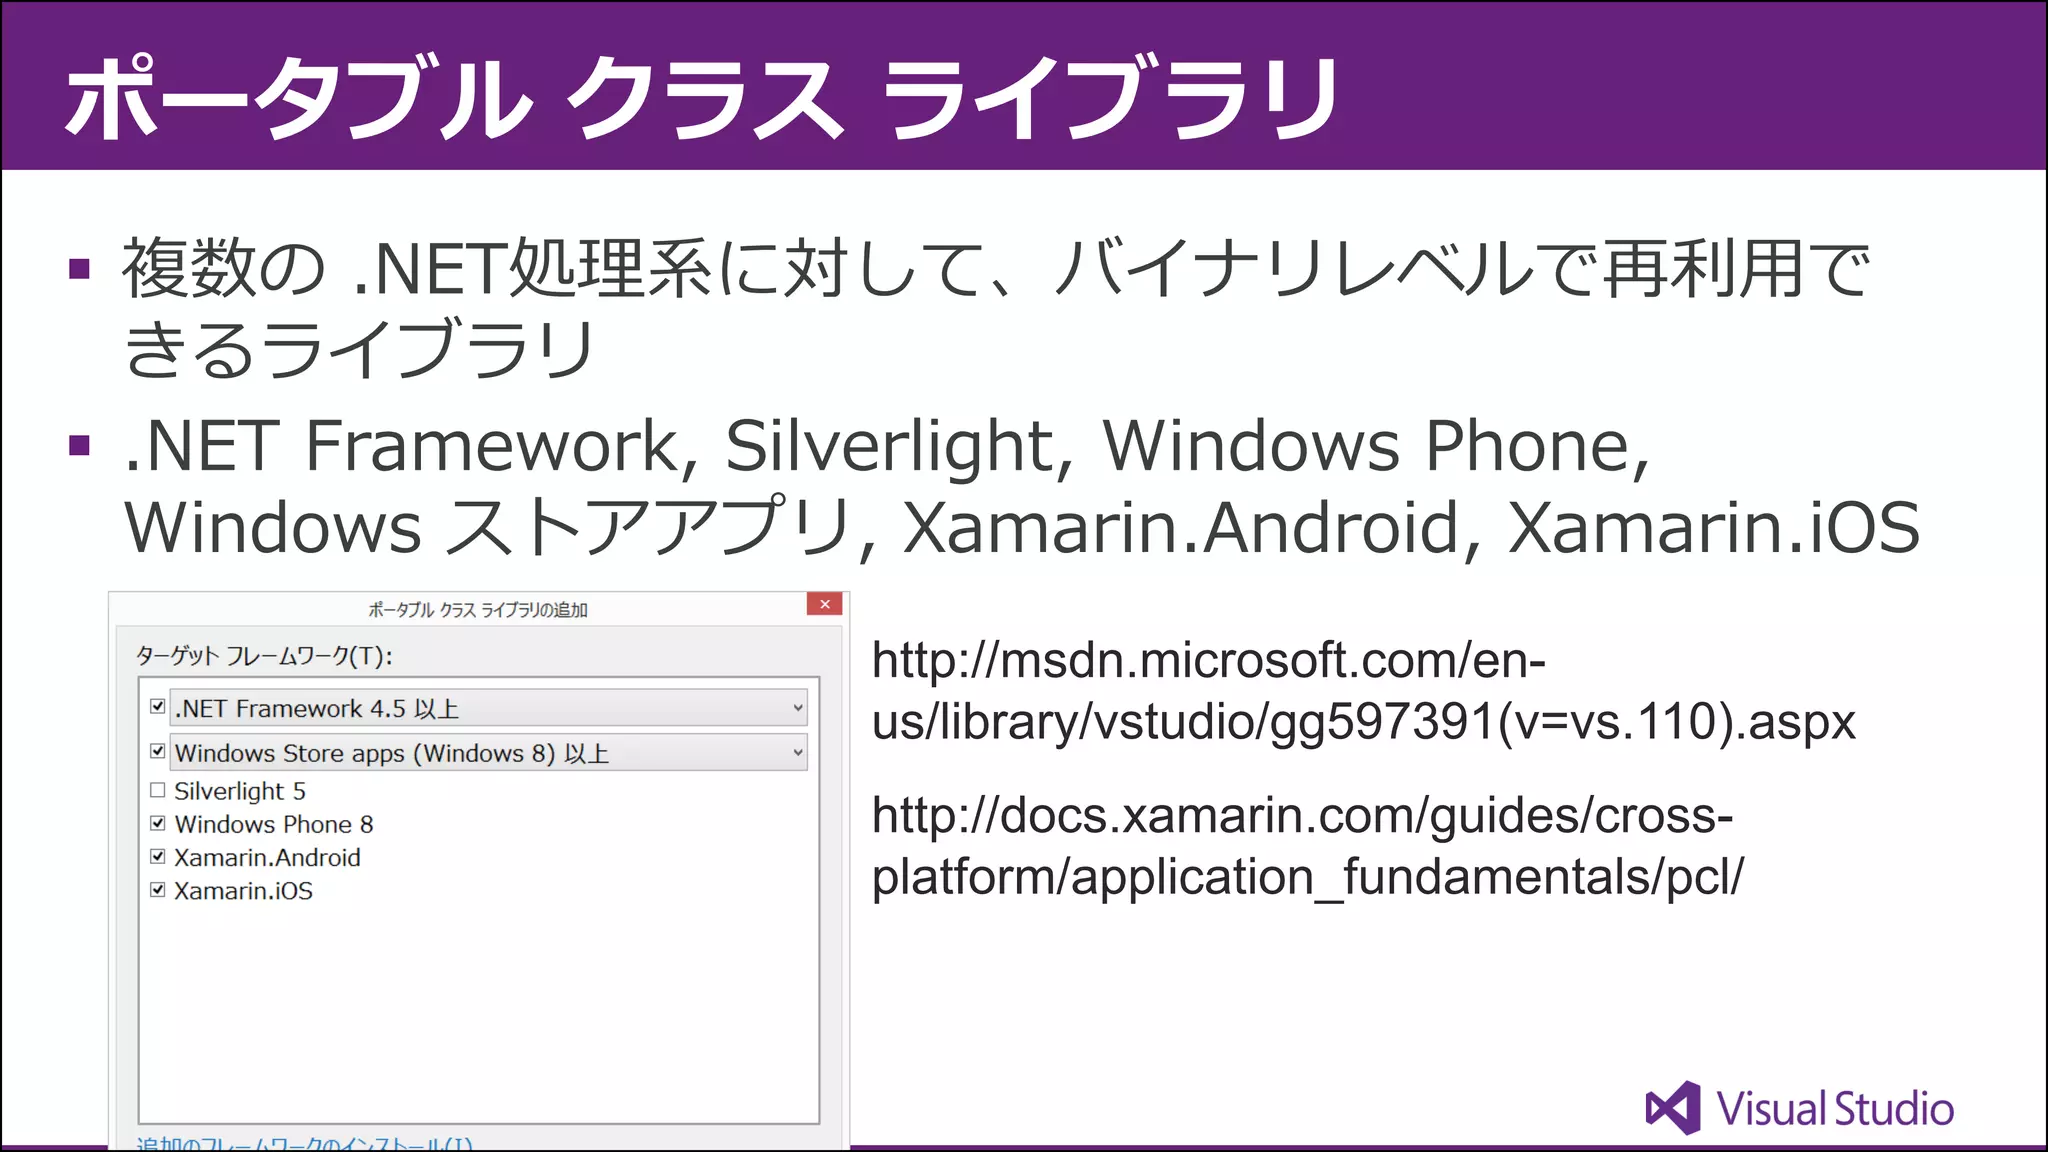This screenshot has height=1152, width=2048.
Task: Click empty area of the framework list box
Action: (478, 1010)
